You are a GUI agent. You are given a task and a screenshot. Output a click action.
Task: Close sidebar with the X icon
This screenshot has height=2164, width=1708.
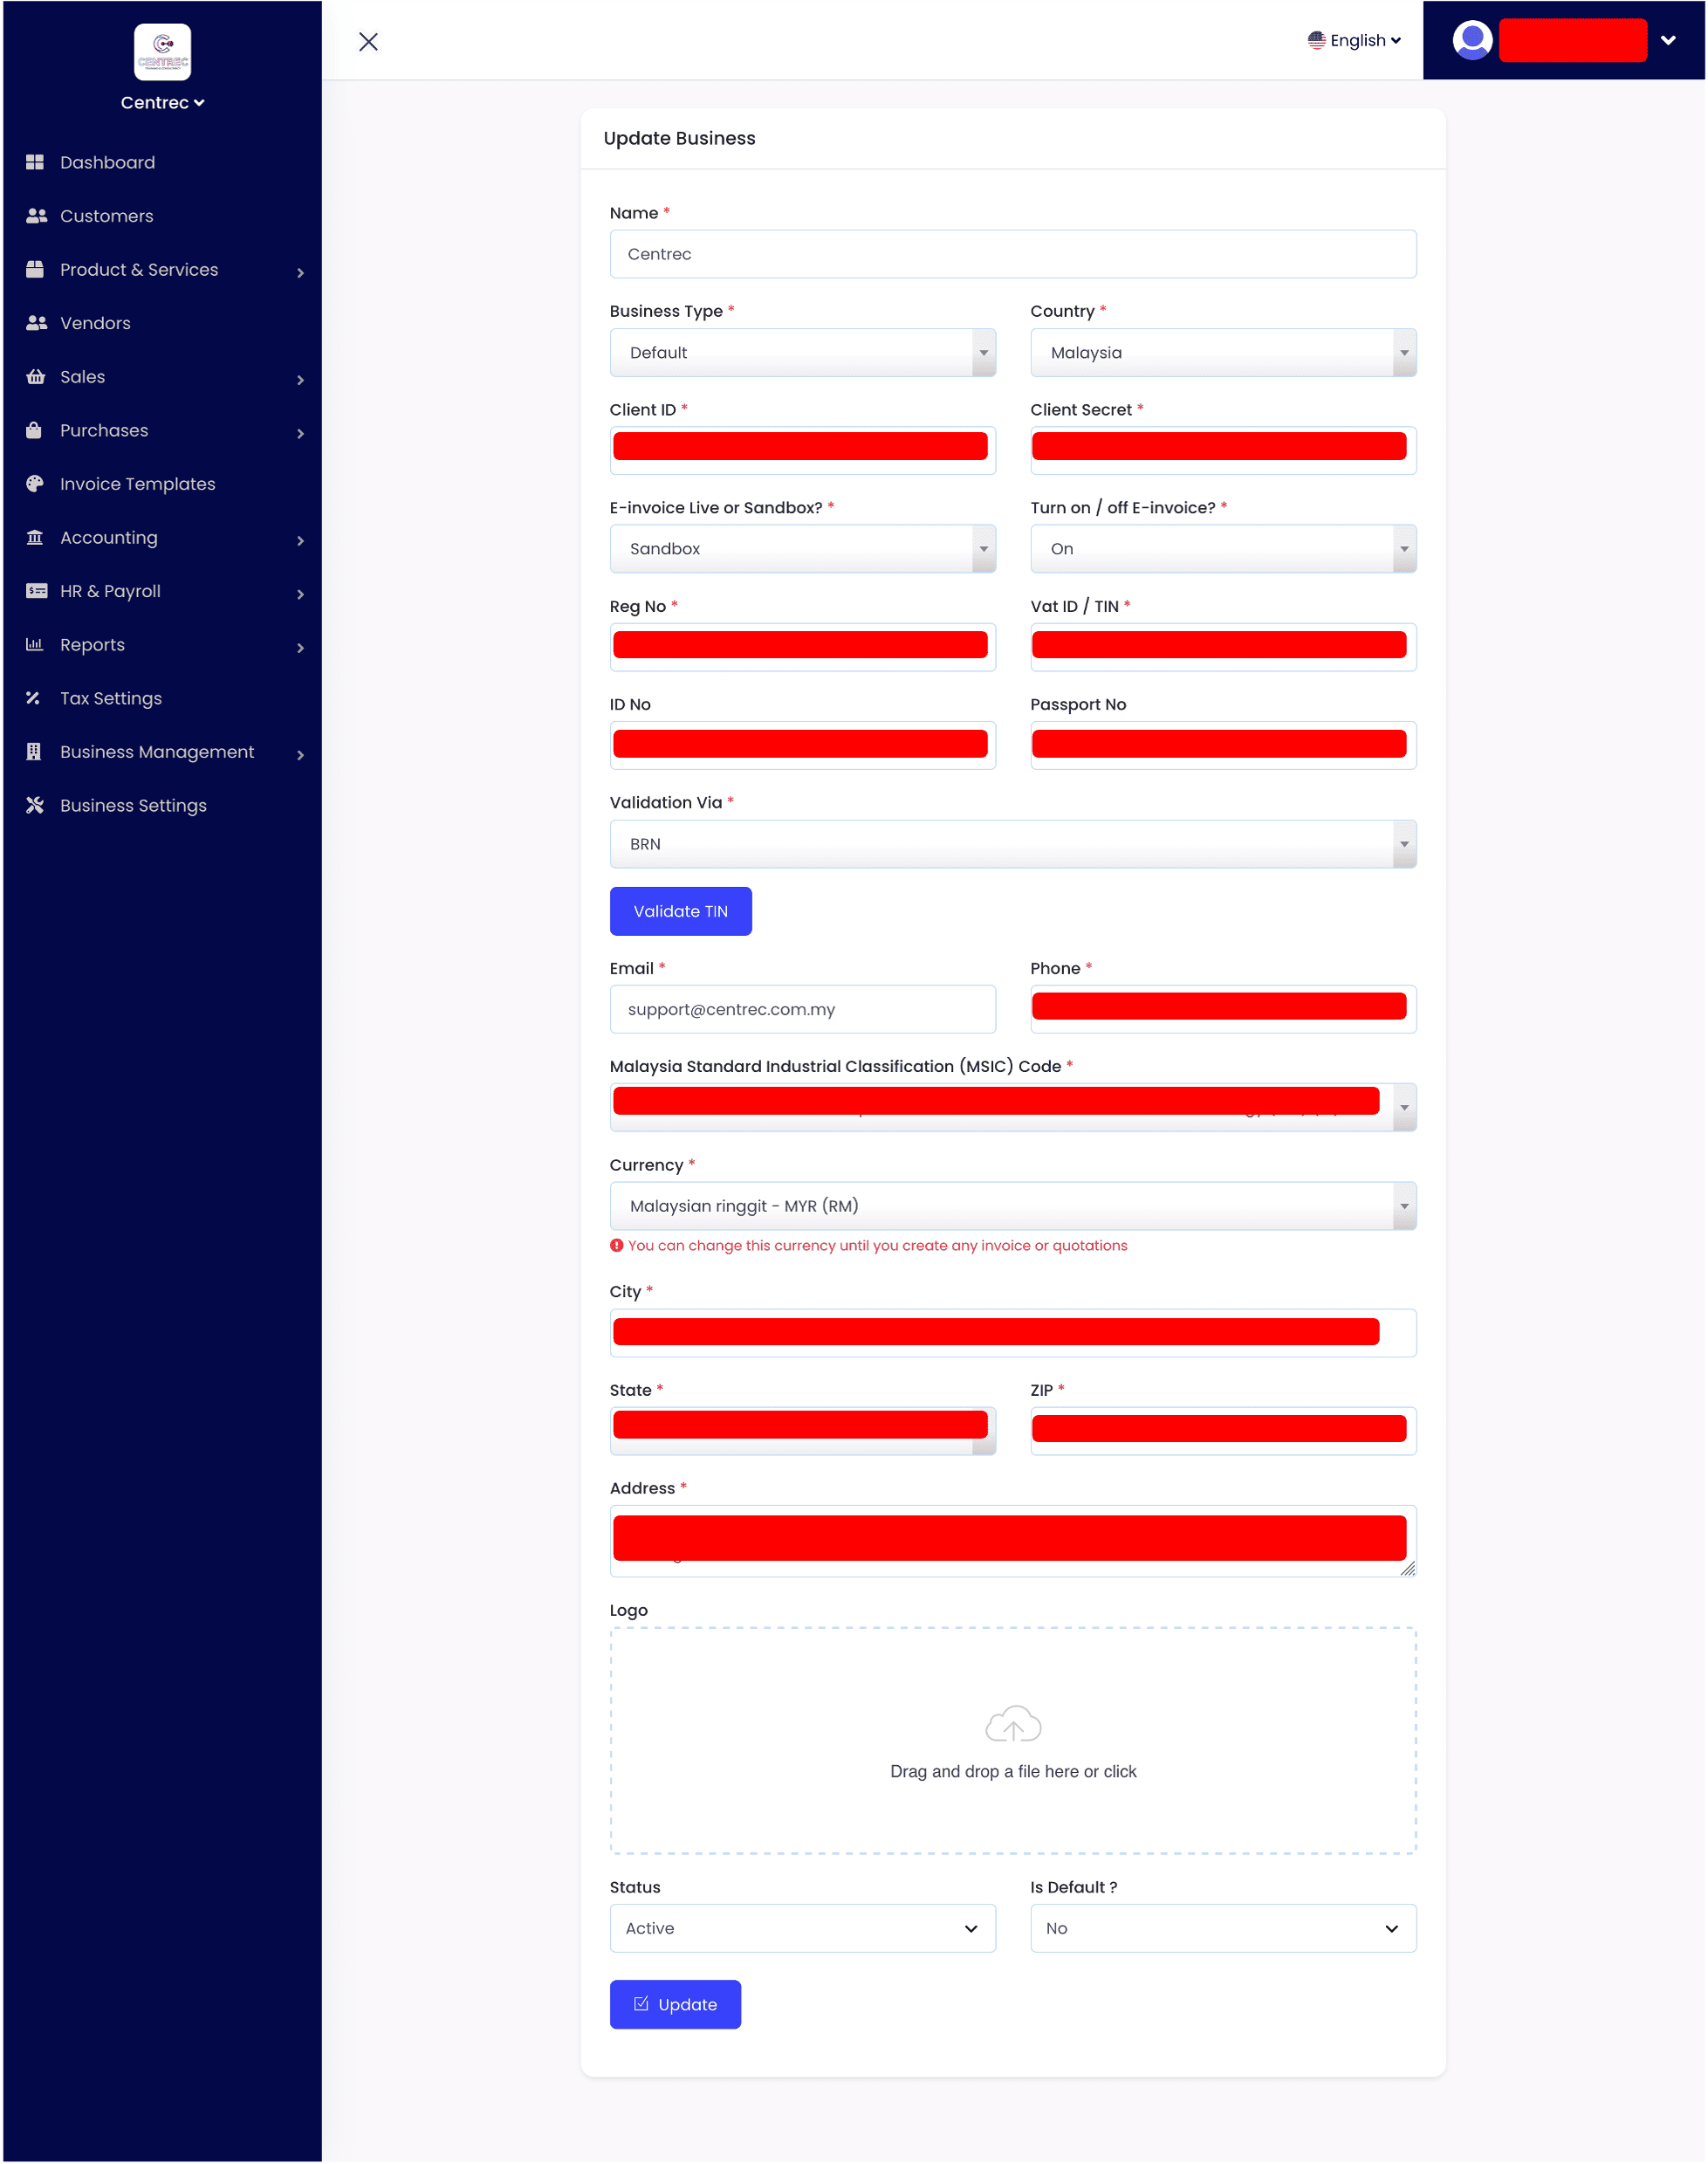click(x=368, y=42)
